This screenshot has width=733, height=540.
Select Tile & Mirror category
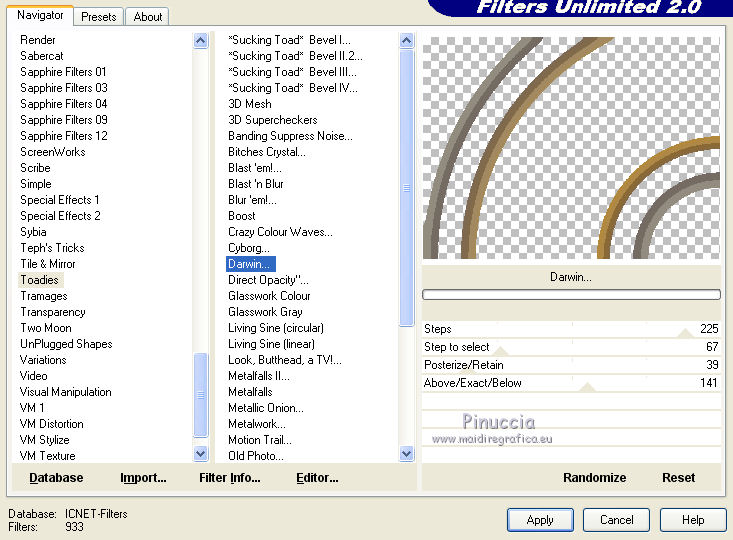coord(48,264)
